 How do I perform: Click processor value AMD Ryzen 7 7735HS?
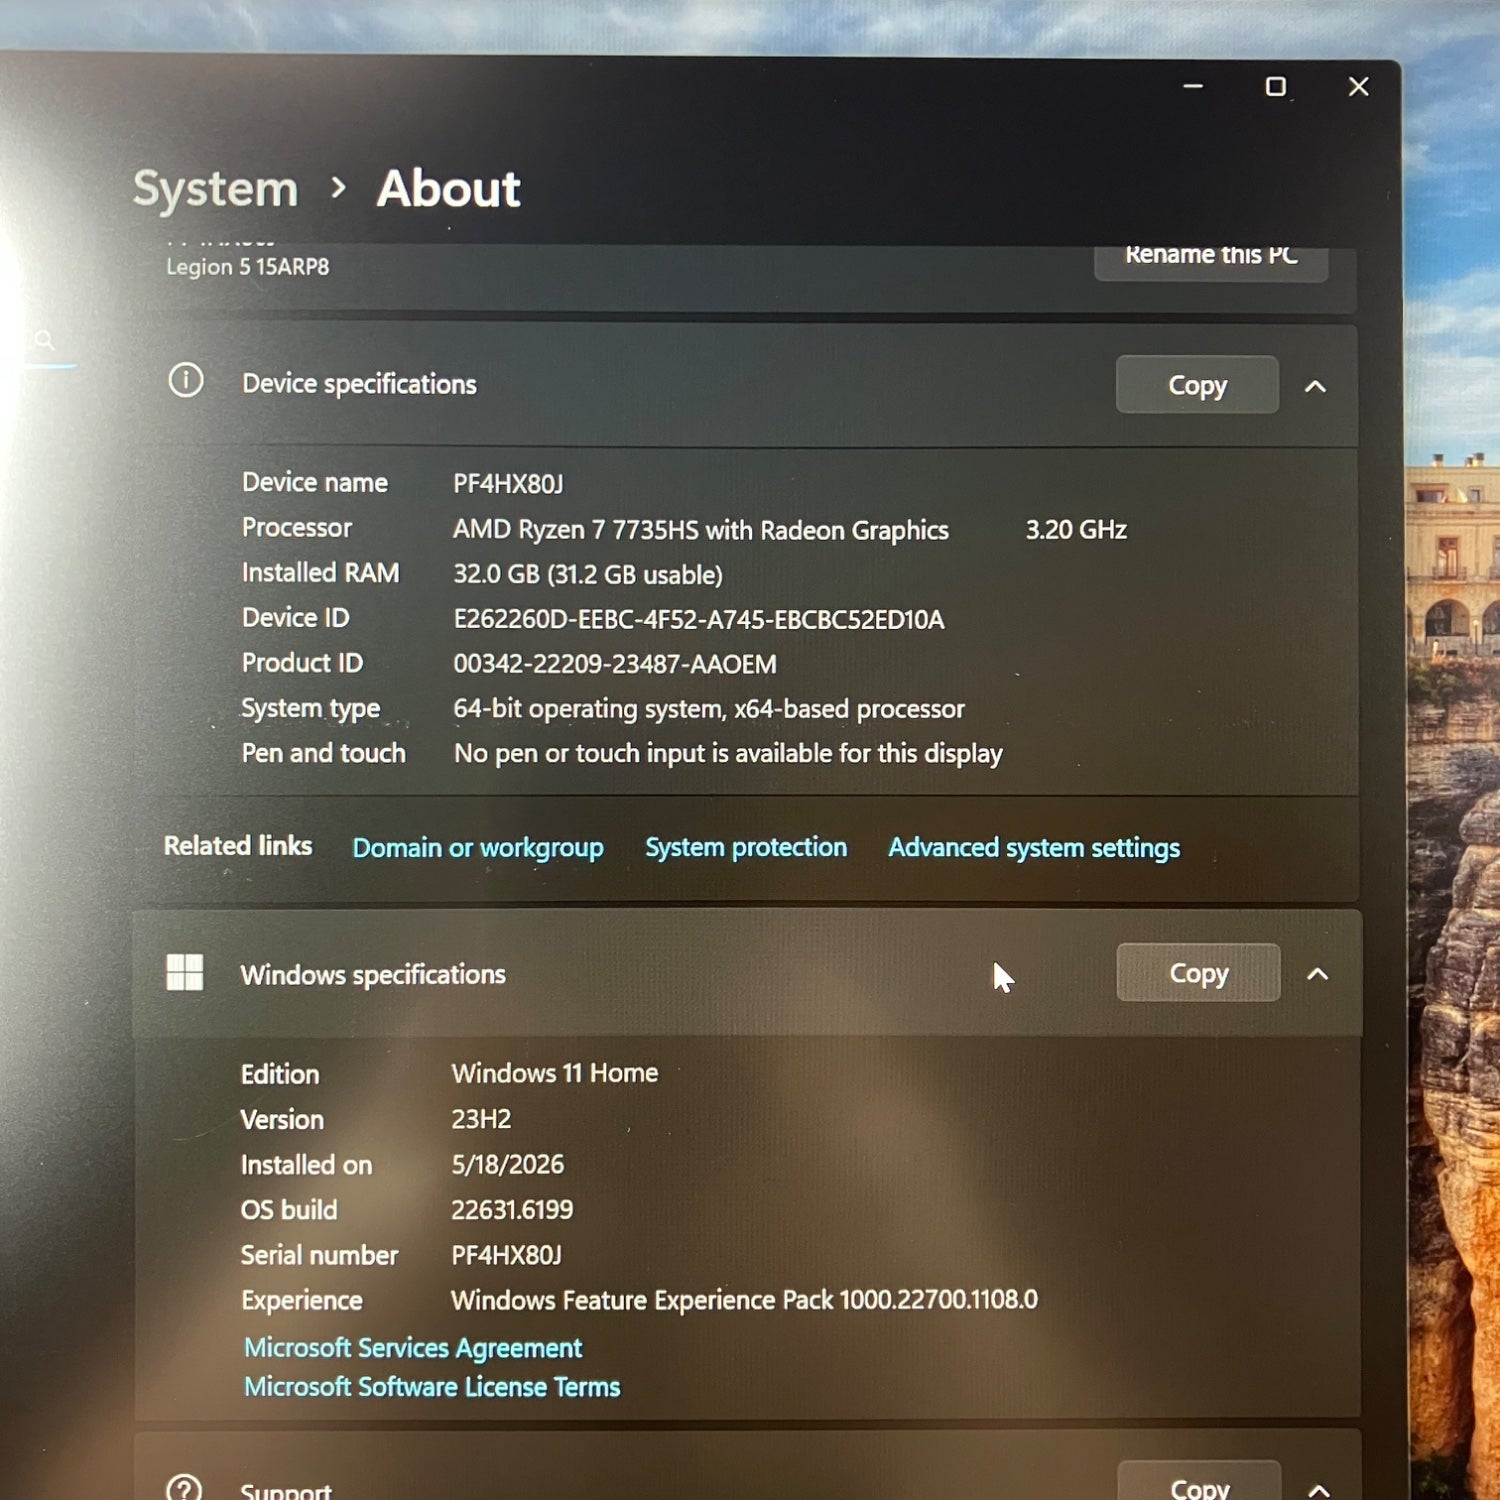coord(701,530)
